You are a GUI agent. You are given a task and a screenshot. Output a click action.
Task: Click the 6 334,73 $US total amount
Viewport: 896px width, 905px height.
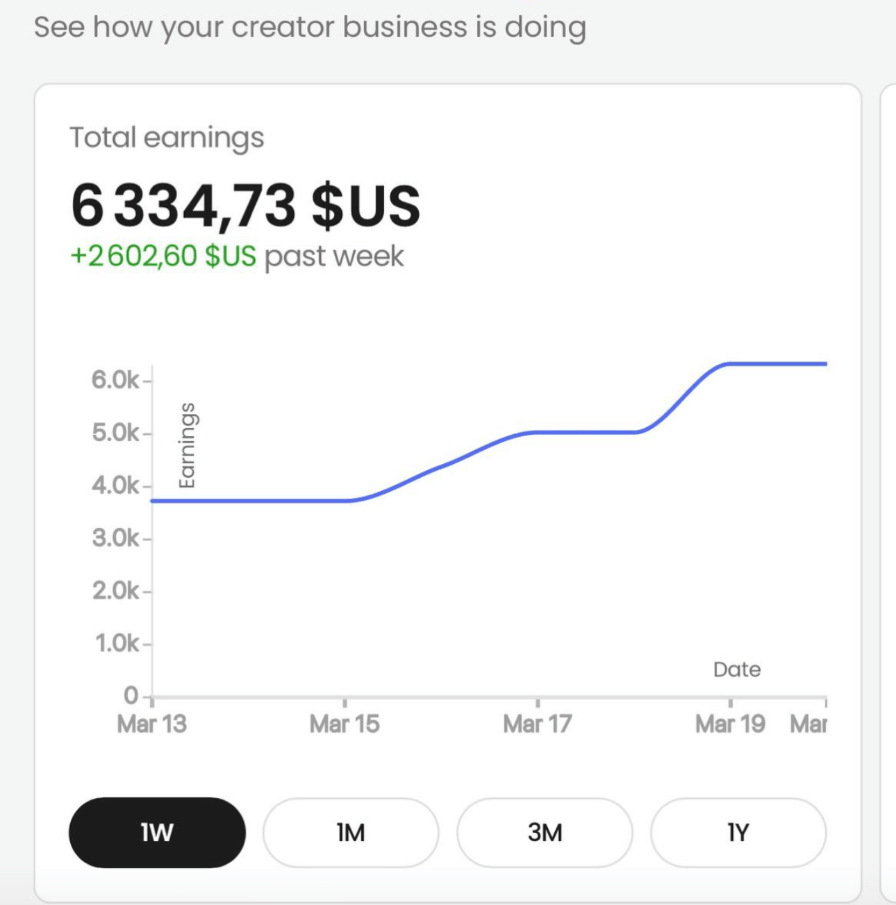(x=245, y=205)
